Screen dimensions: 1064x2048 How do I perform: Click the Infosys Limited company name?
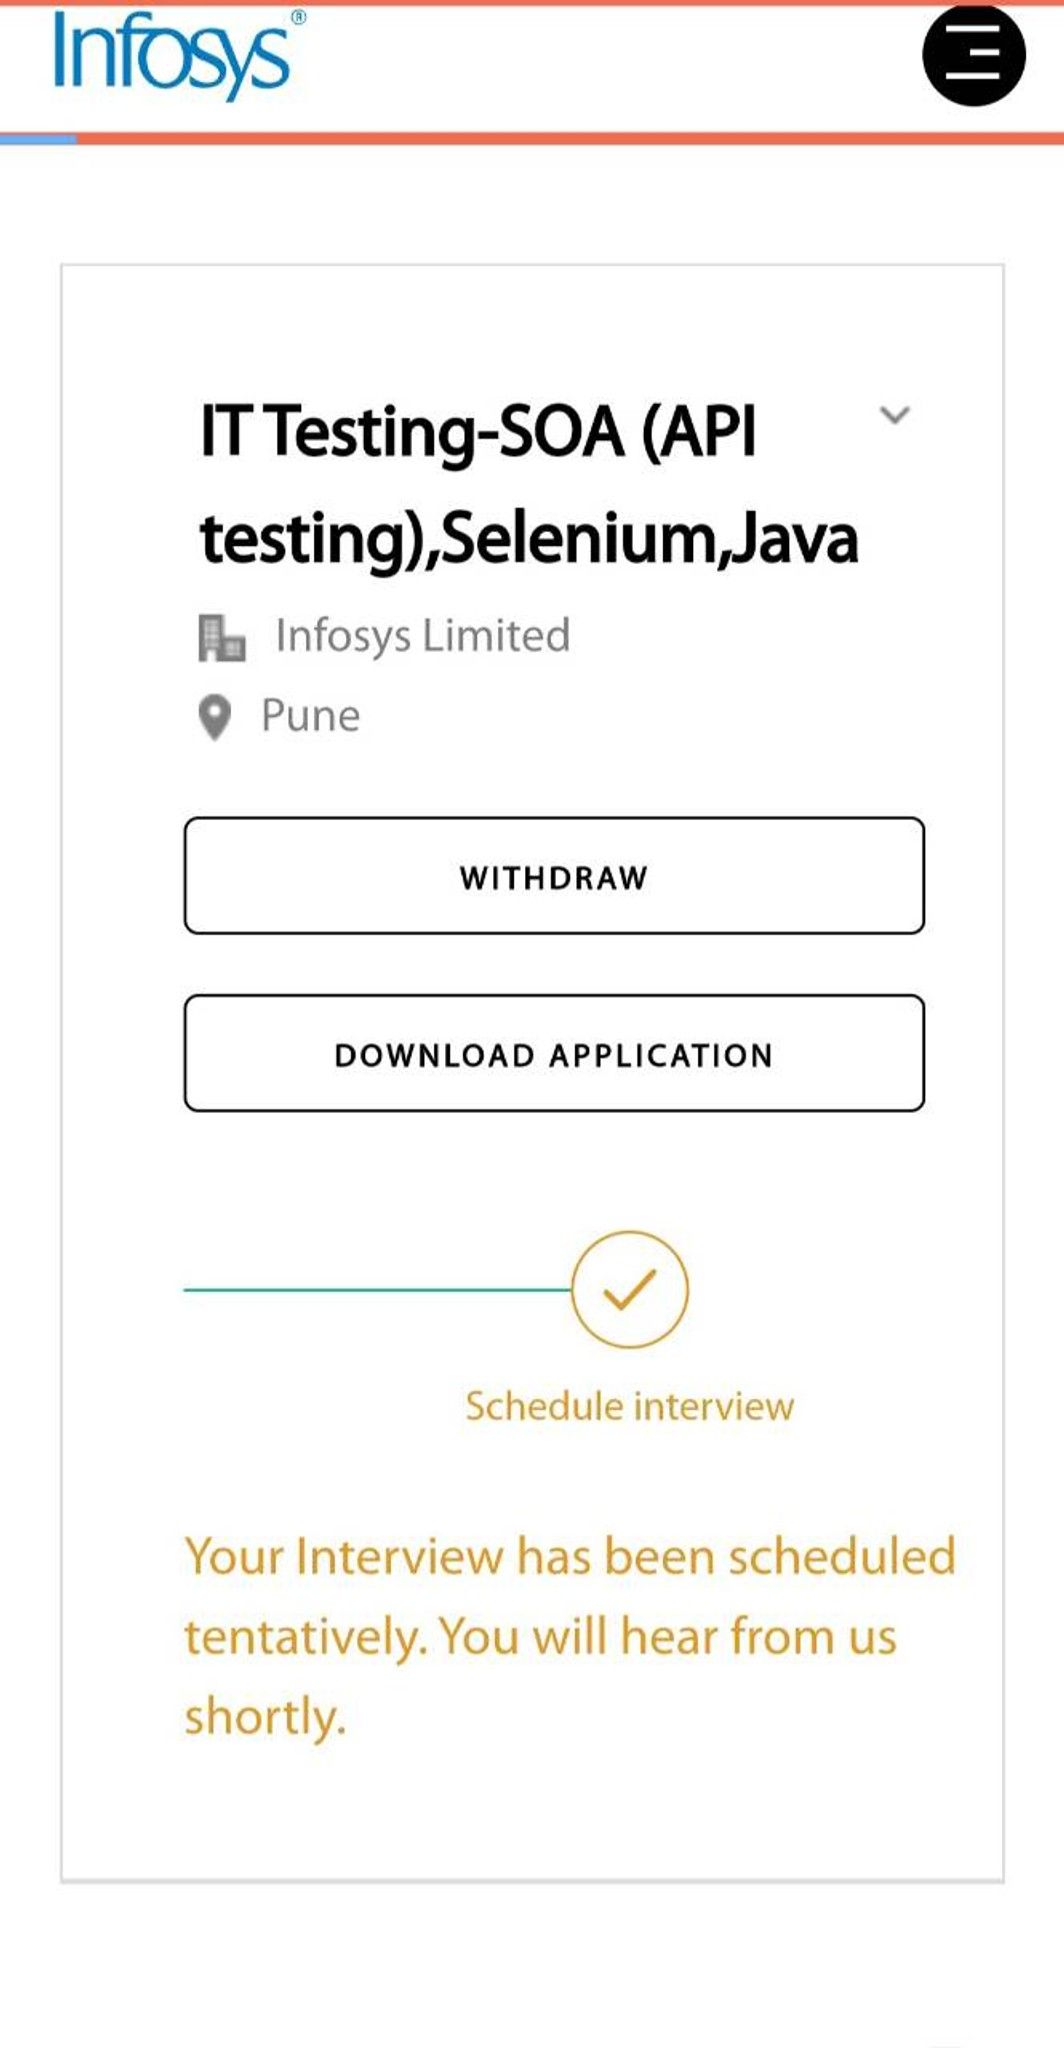point(422,634)
